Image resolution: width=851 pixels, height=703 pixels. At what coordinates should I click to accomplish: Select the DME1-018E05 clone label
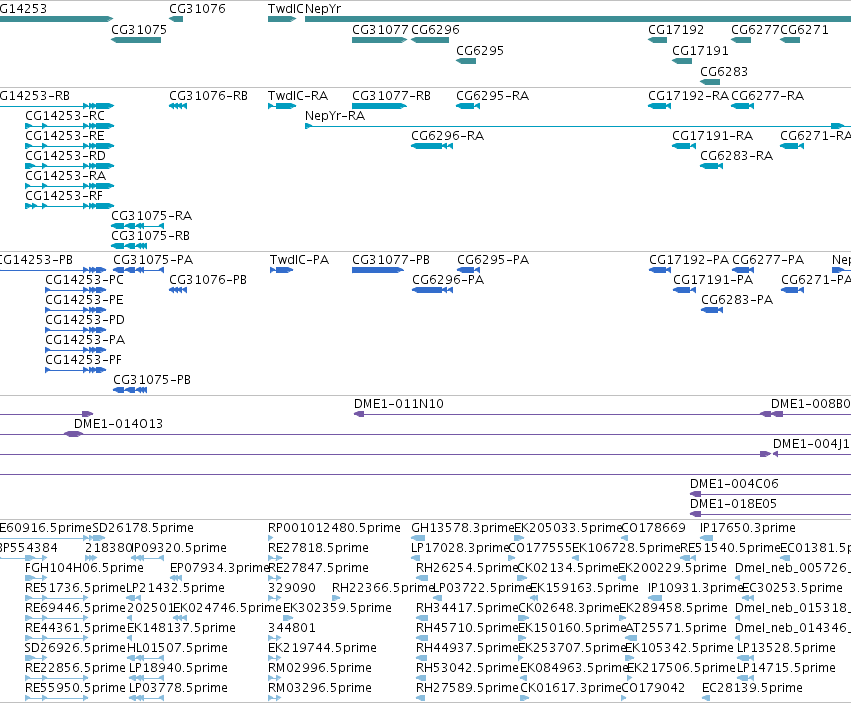pos(733,504)
